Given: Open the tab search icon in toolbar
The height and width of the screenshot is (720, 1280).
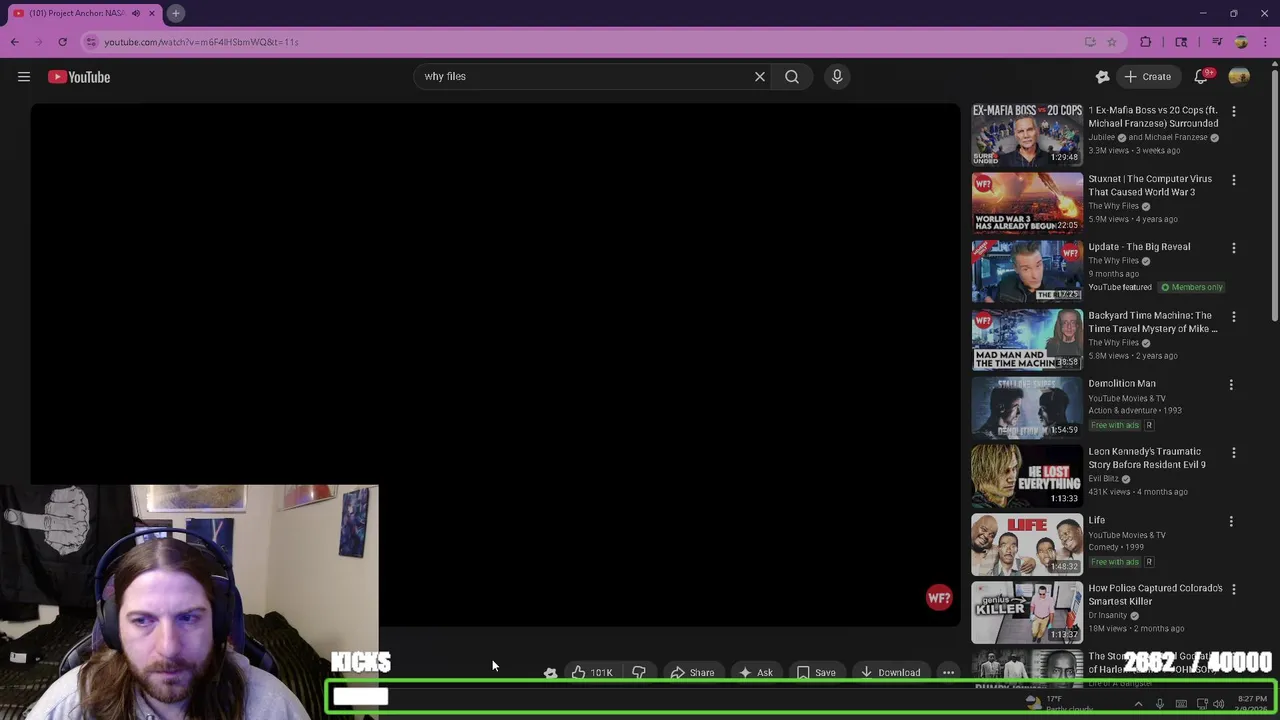Looking at the screenshot, I should [x=1181, y=42].
